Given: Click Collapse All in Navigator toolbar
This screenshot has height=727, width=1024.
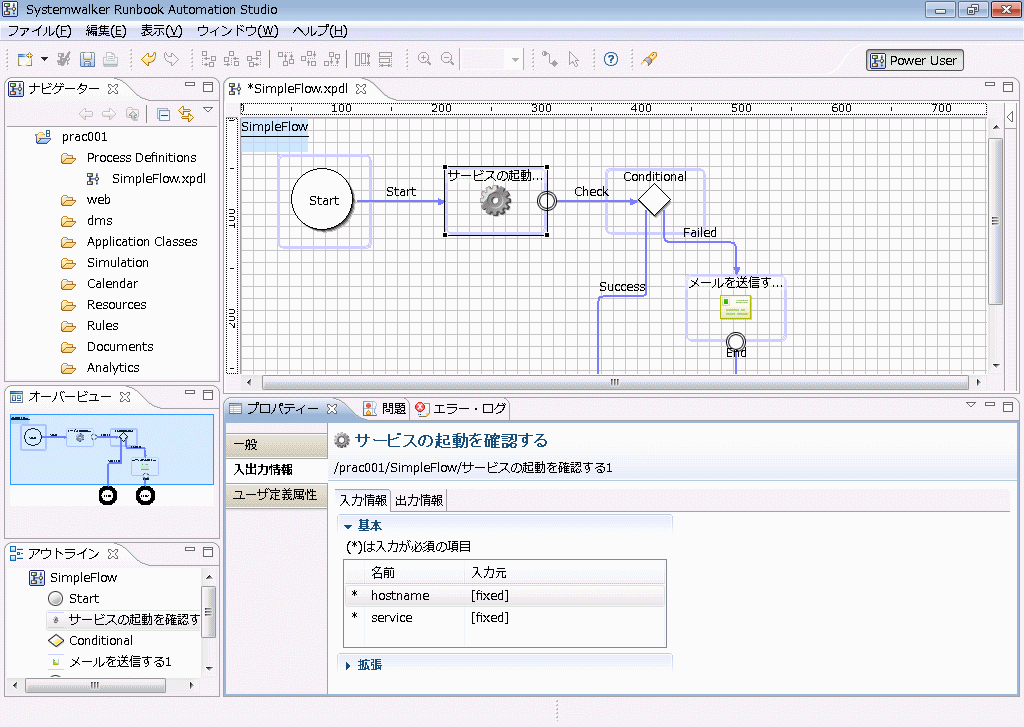Looking at the screenshot, I should (163, 114).
